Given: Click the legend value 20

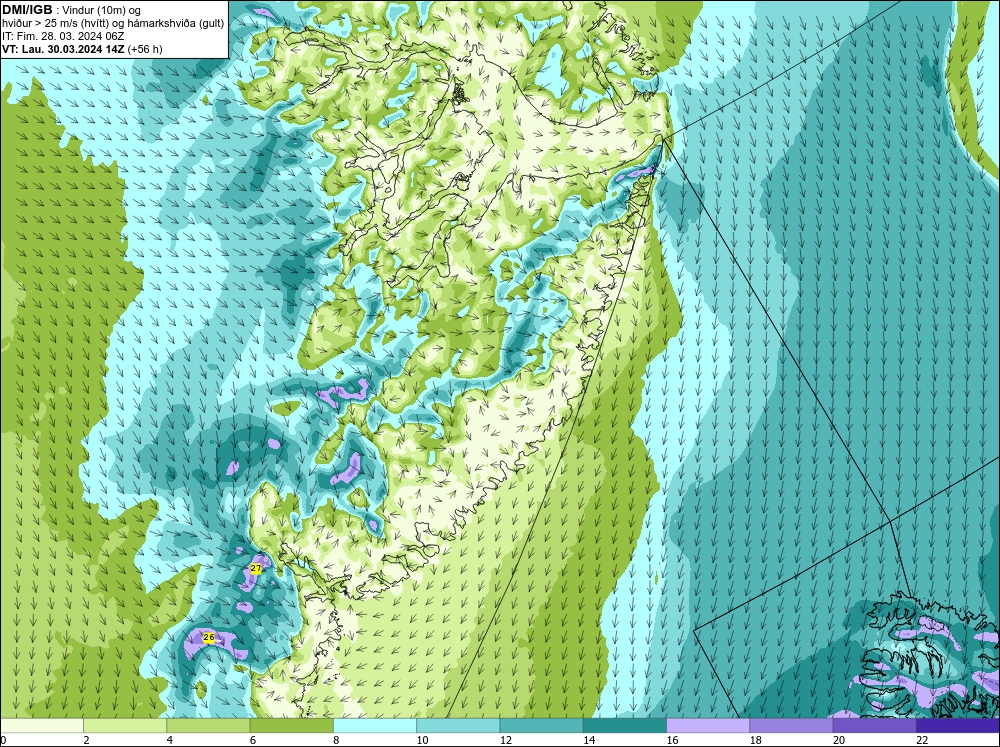Looking at the screenshot, I should click(x=839, y=739).
